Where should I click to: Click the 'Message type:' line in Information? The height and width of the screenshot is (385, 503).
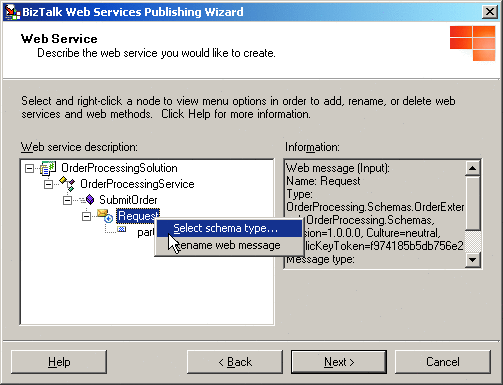click(320, 259)
